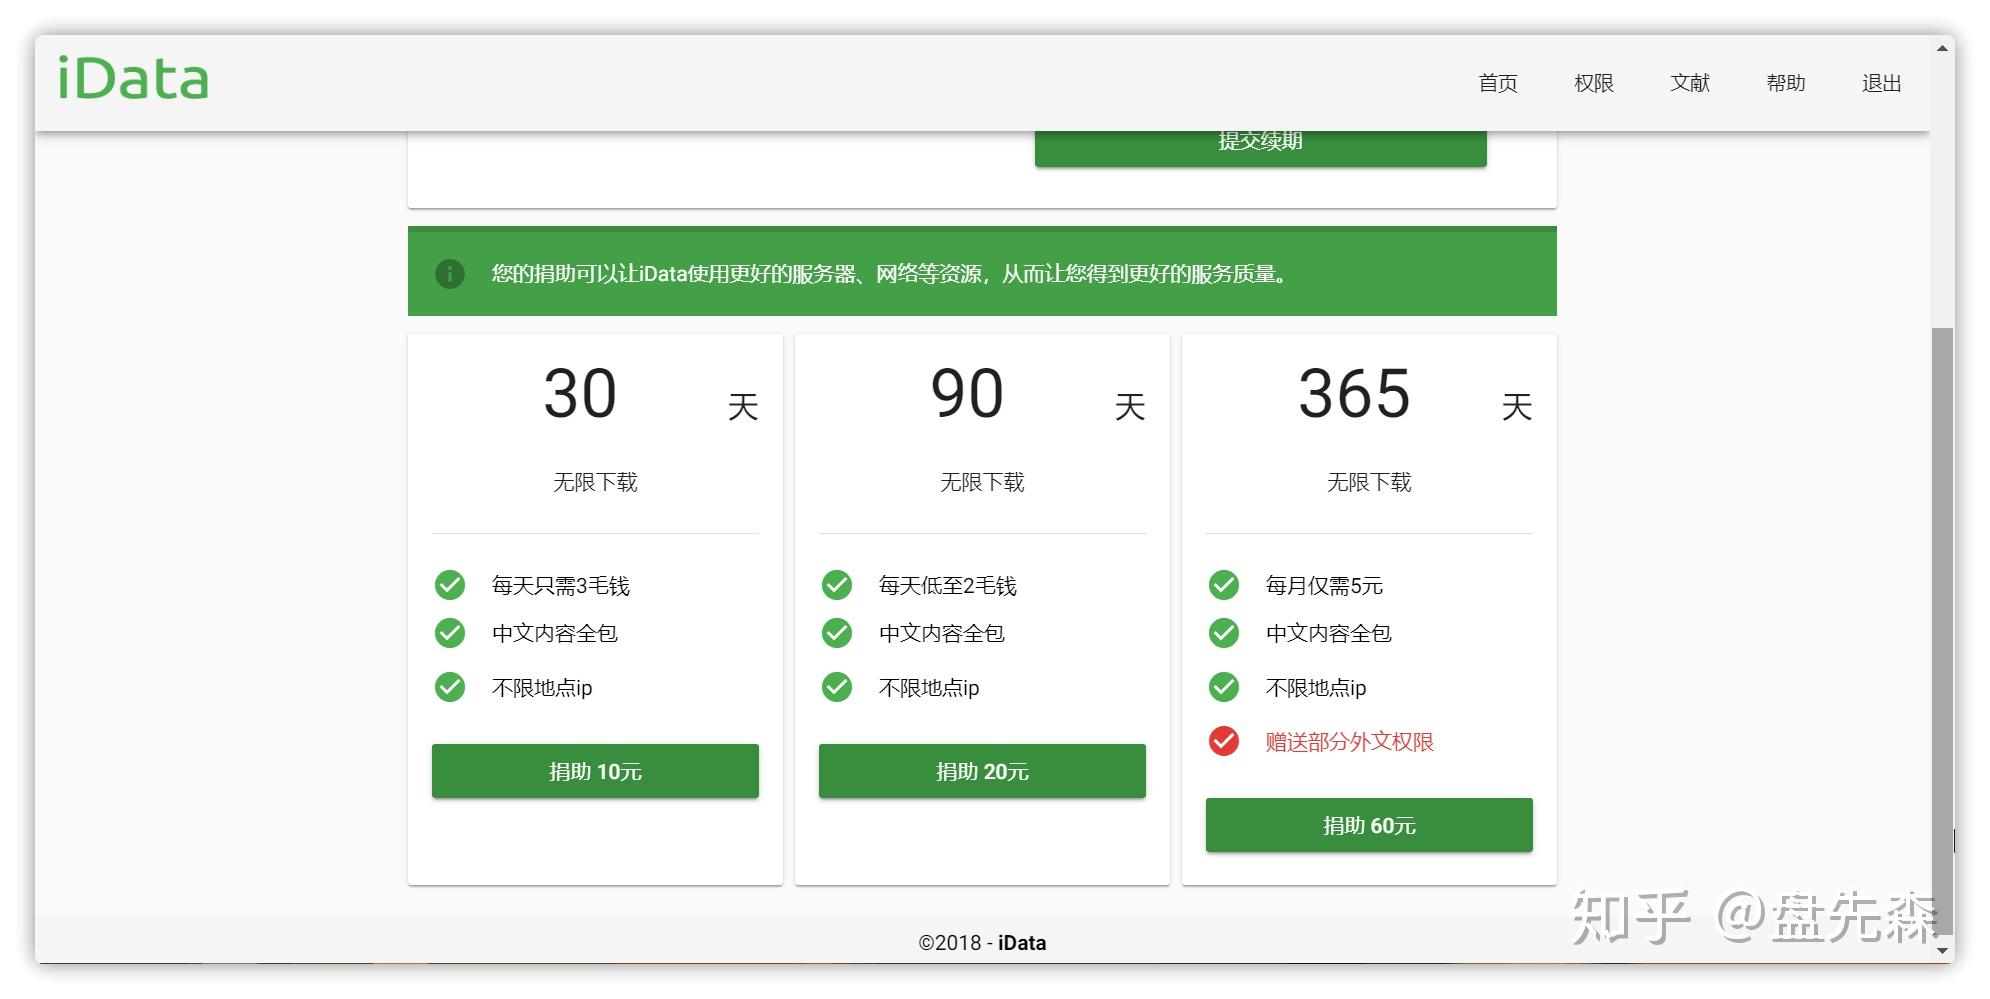1990x999 pixels.
Task: Open the 帮助 menu item
Action: (1786, 83)
